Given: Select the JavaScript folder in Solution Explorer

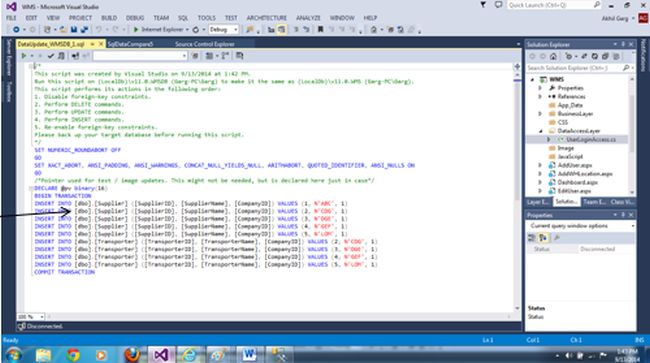Looking at the screenshot, I should coord(570,157).
